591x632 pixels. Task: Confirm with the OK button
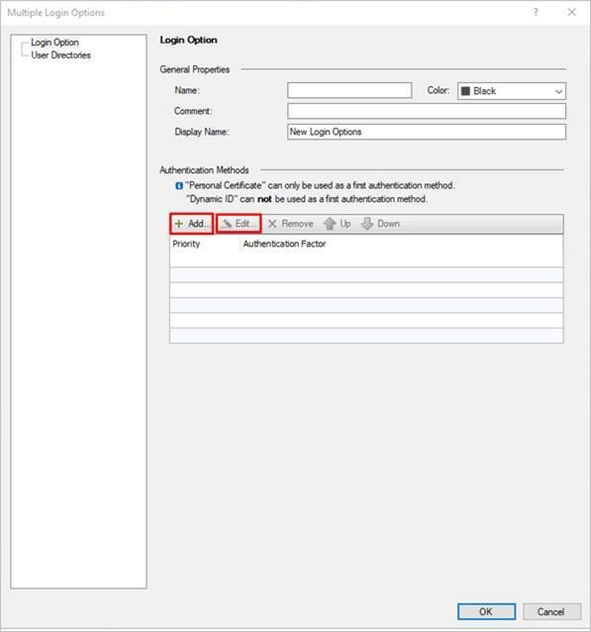point(486,611)
